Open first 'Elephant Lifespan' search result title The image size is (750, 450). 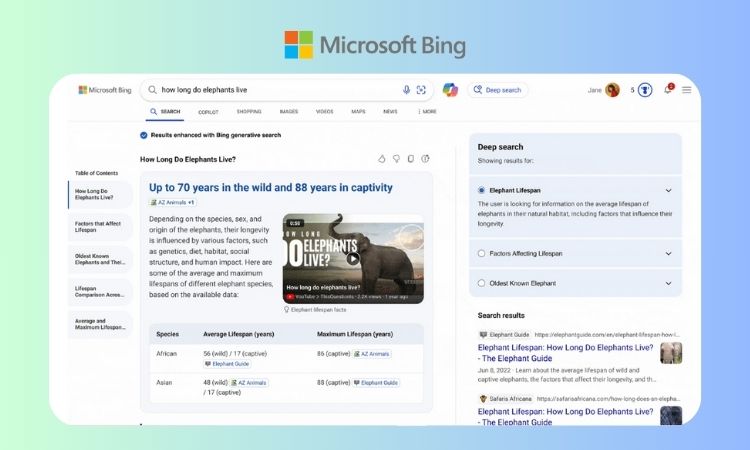[565, 353]
